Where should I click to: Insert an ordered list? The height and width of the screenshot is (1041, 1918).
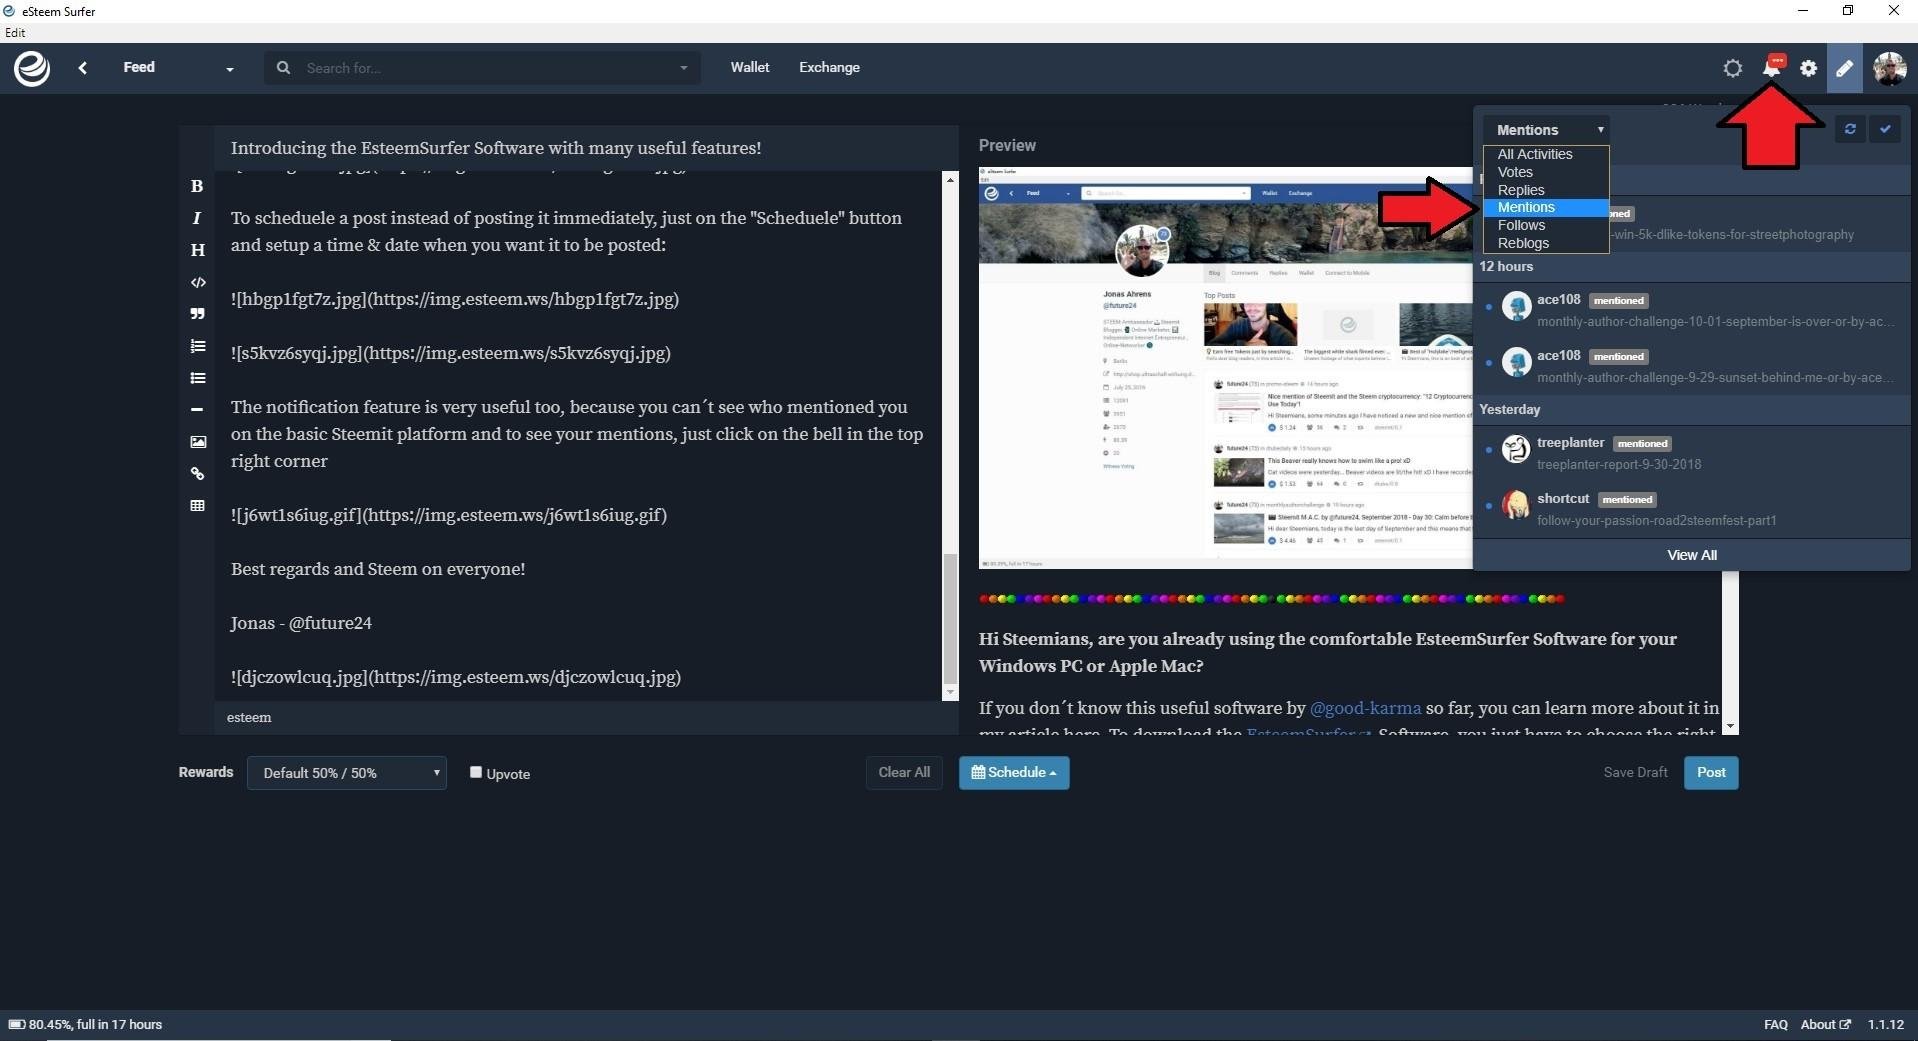[x=197, y=346]
